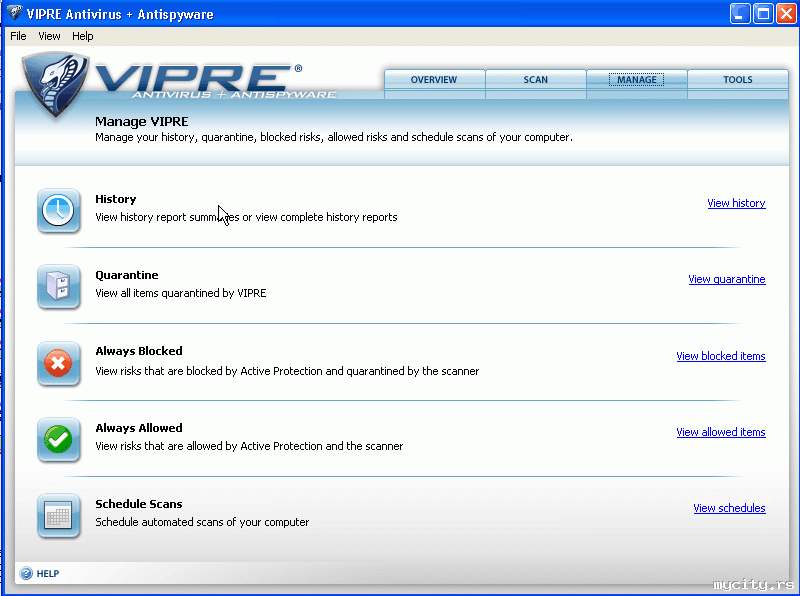Screen dimensions: 800x596
Task: Click the Quarantine heading text
Action: click(127, 275)
